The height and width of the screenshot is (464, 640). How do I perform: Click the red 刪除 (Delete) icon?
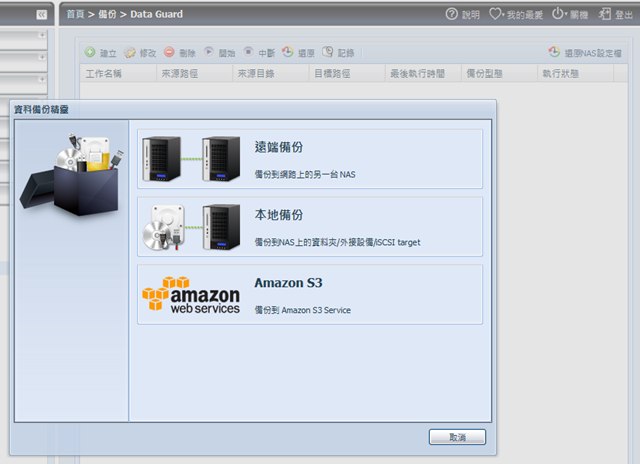169,52
